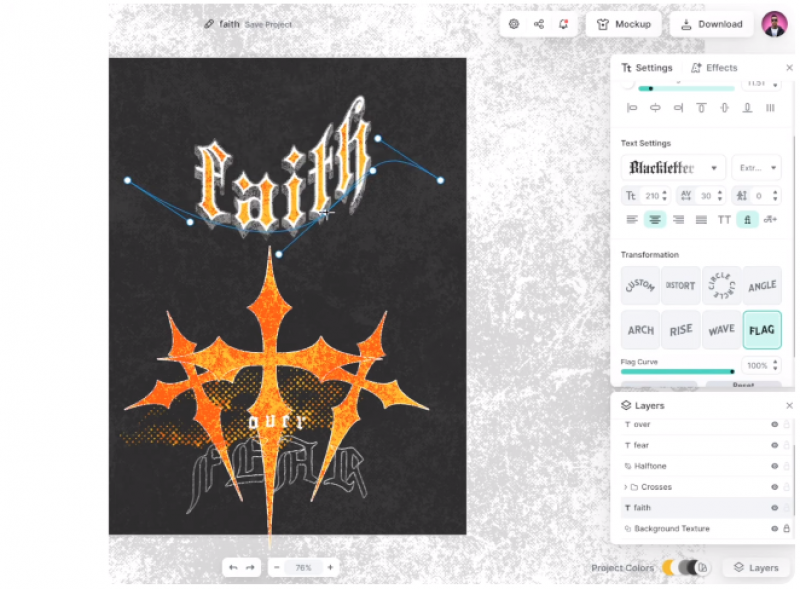The width and height of the screenshot is (800, 589).
Task: Choose the WAVE transformation style
Action: [x=721, y=330]
